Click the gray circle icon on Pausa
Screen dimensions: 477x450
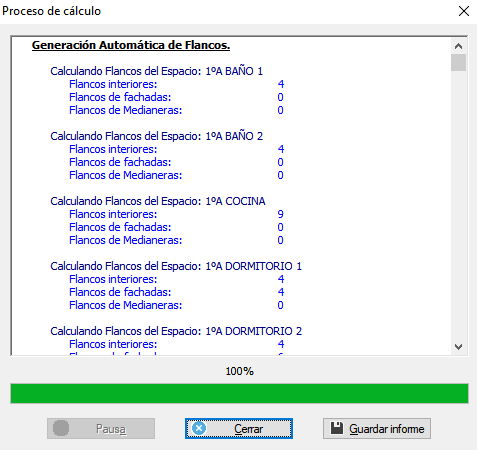pyautogui.click(x=61, y=428)
